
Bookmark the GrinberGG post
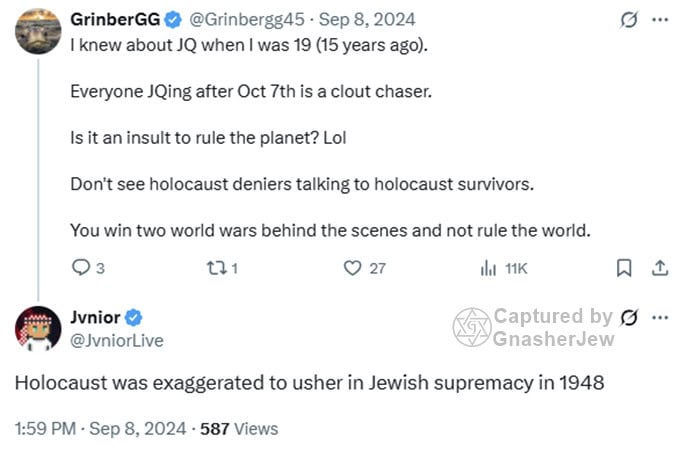[623, 268]
